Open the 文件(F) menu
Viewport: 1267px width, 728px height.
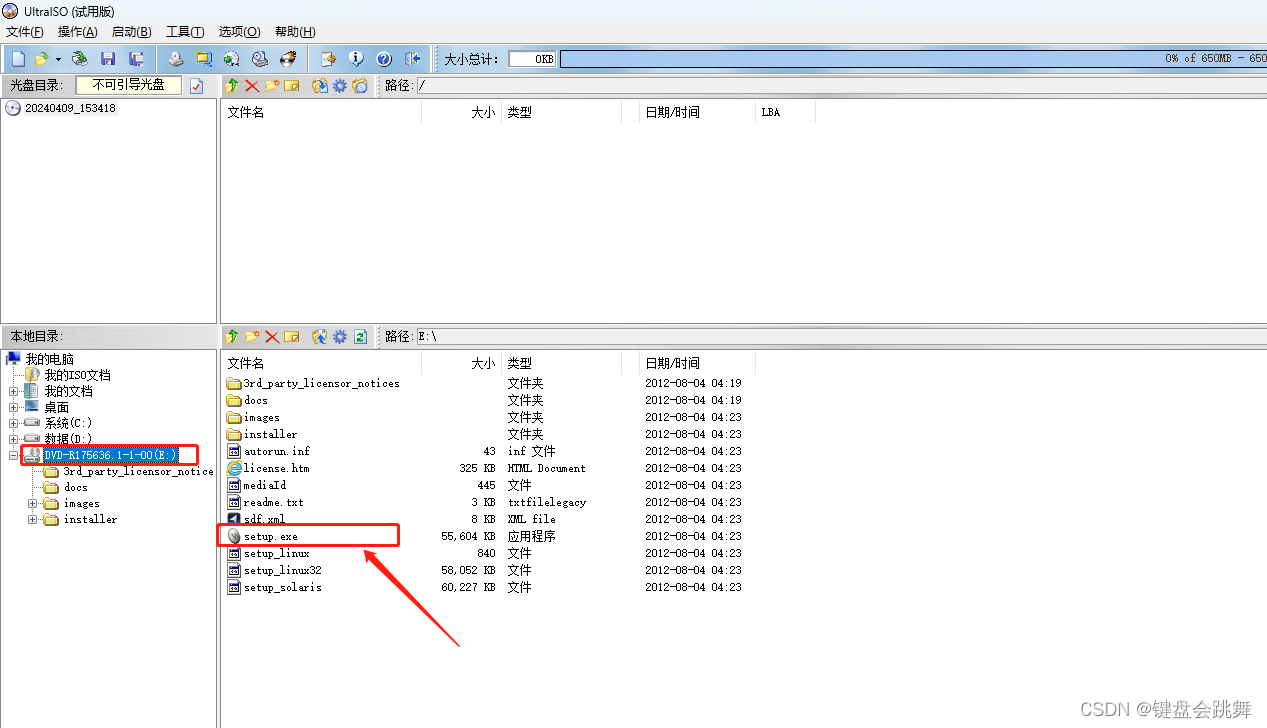coord(25,32)
